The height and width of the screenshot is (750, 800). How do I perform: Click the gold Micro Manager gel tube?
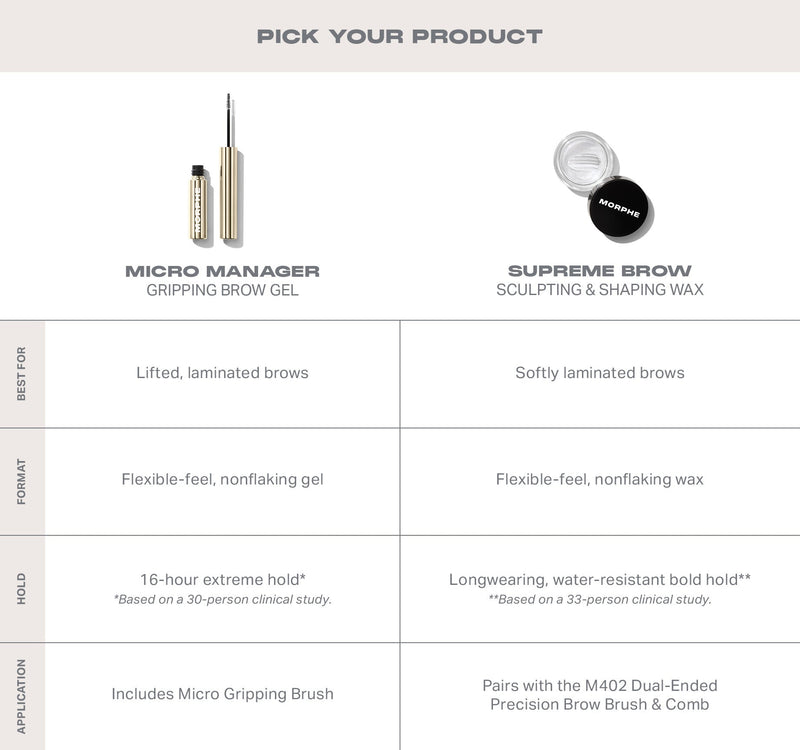coord(199,205)
